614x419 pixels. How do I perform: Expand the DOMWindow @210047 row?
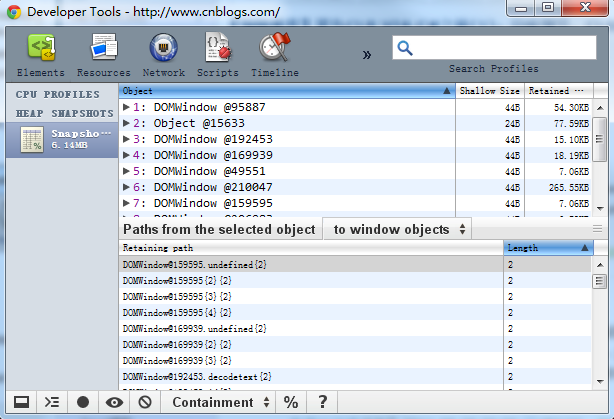(x=126, y=187)
